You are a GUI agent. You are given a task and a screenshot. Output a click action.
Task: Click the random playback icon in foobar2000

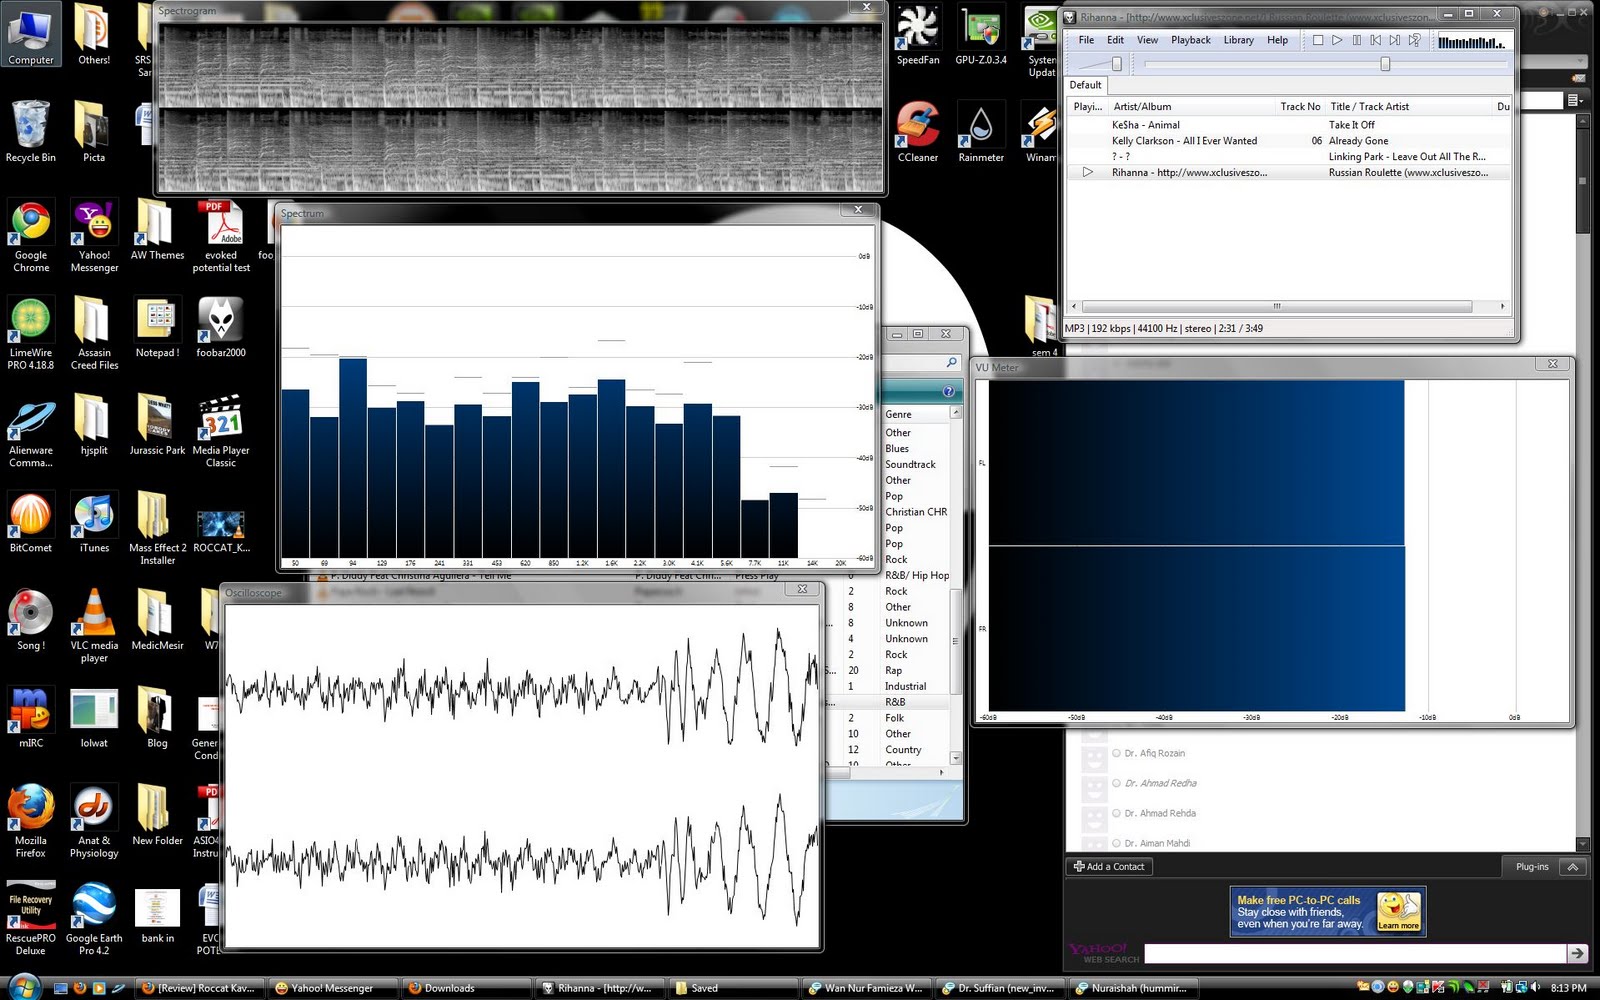point(1414,40)
